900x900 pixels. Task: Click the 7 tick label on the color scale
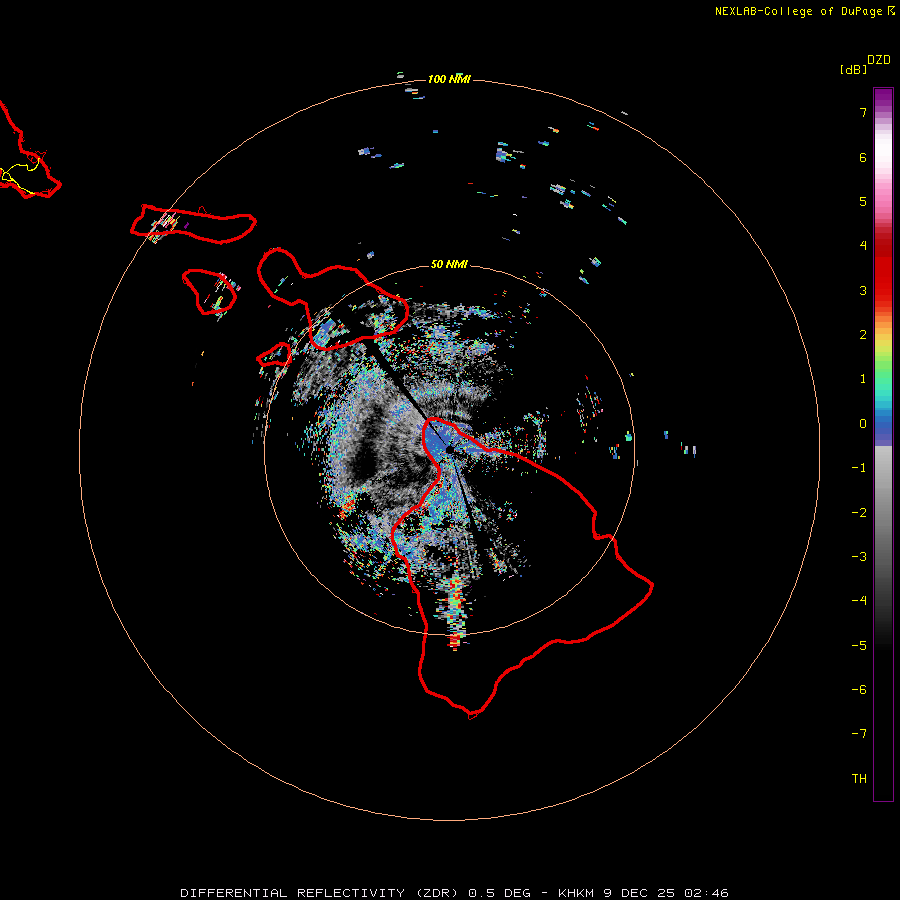click(863, 112)
